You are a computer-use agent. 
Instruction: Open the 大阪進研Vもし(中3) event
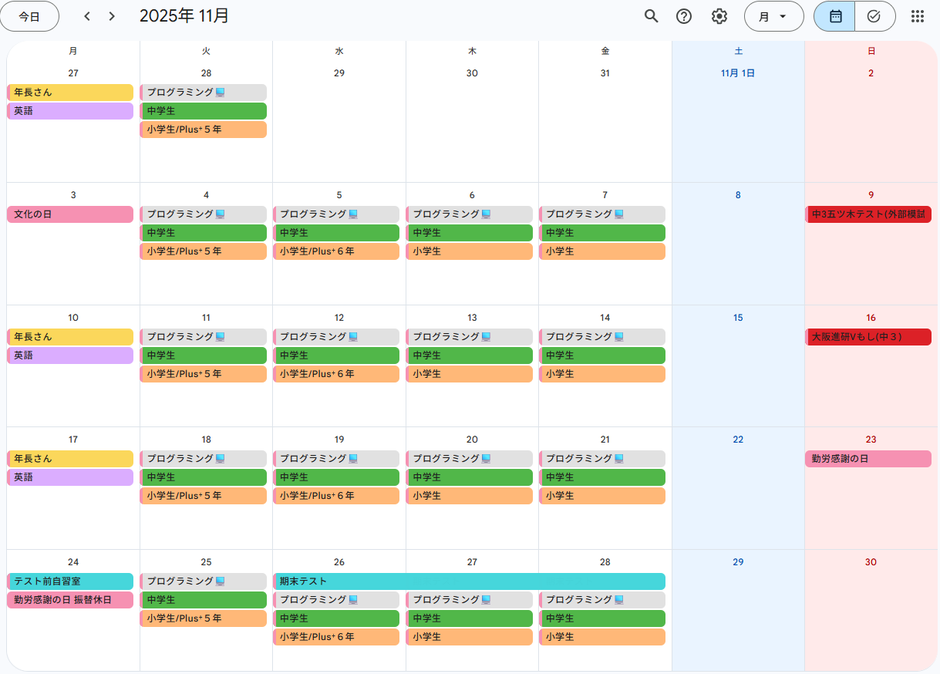pyautogui.click(x=868, y=337)
